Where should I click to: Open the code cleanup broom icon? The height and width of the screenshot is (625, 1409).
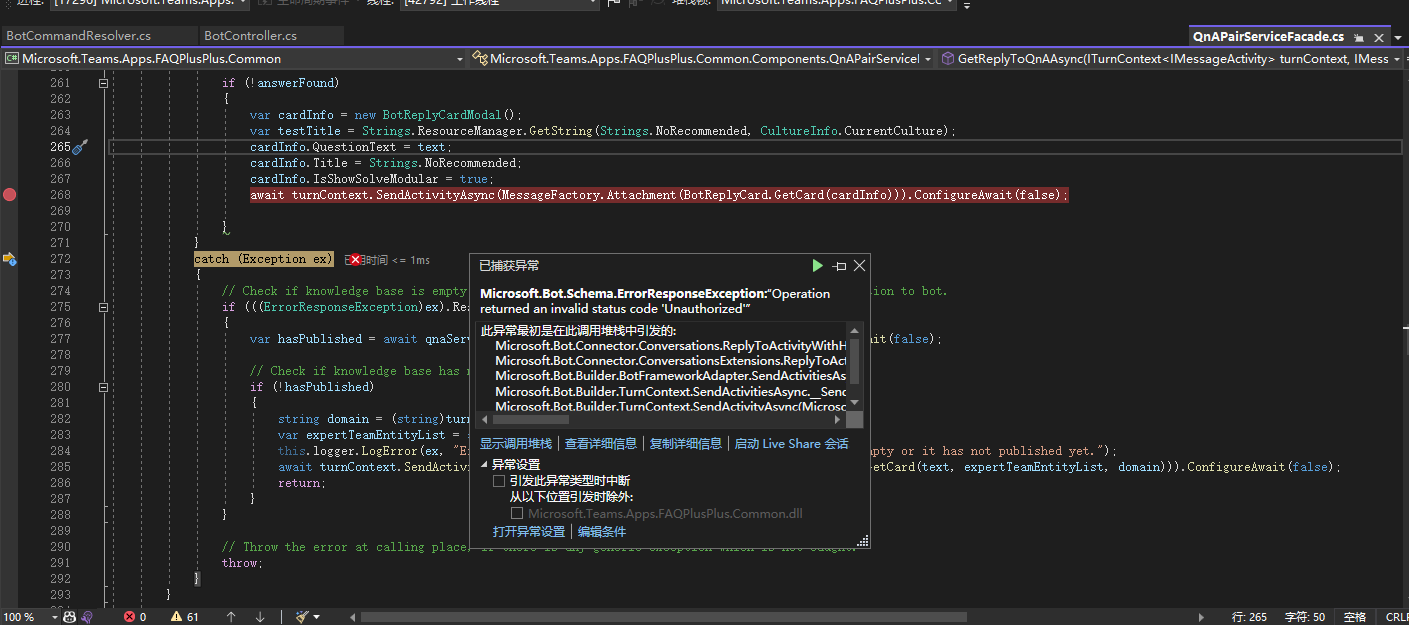[301, 617]
